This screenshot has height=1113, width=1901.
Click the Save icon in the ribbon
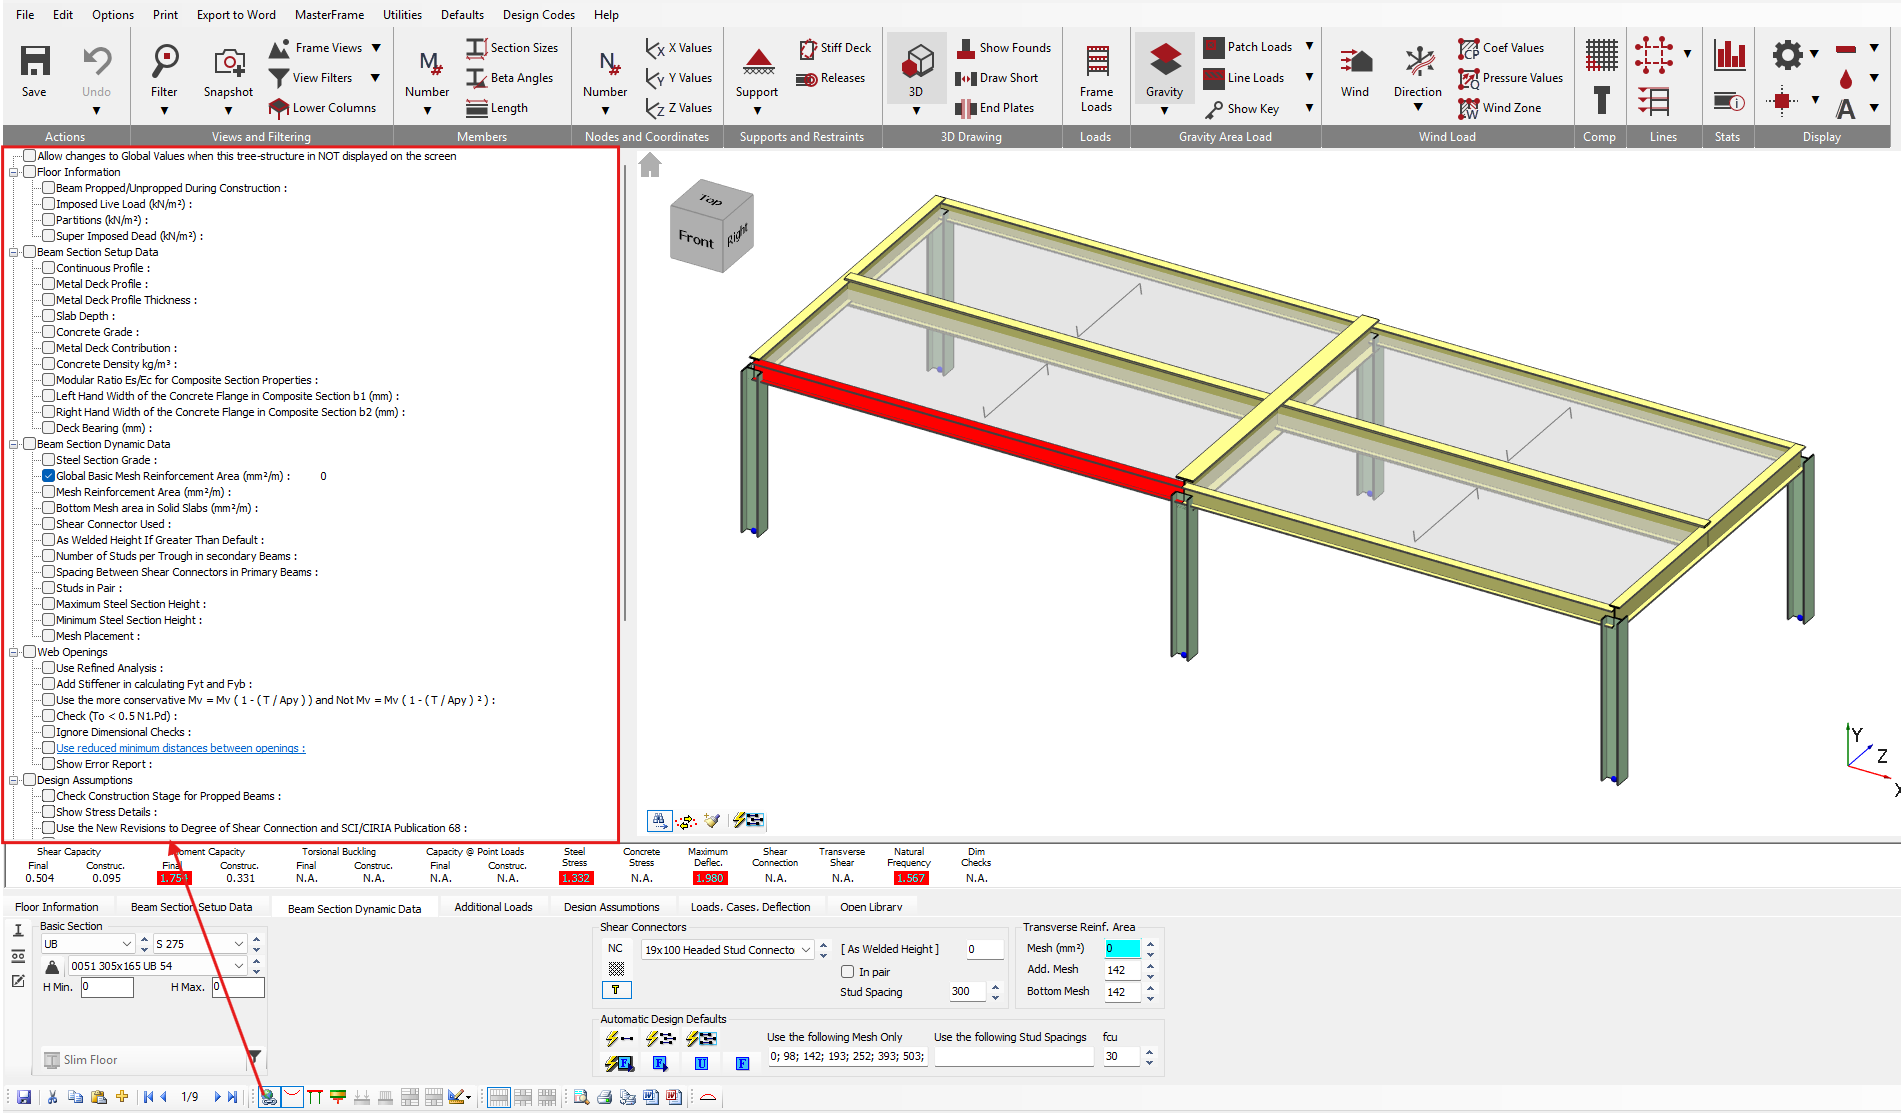[35, 62]
